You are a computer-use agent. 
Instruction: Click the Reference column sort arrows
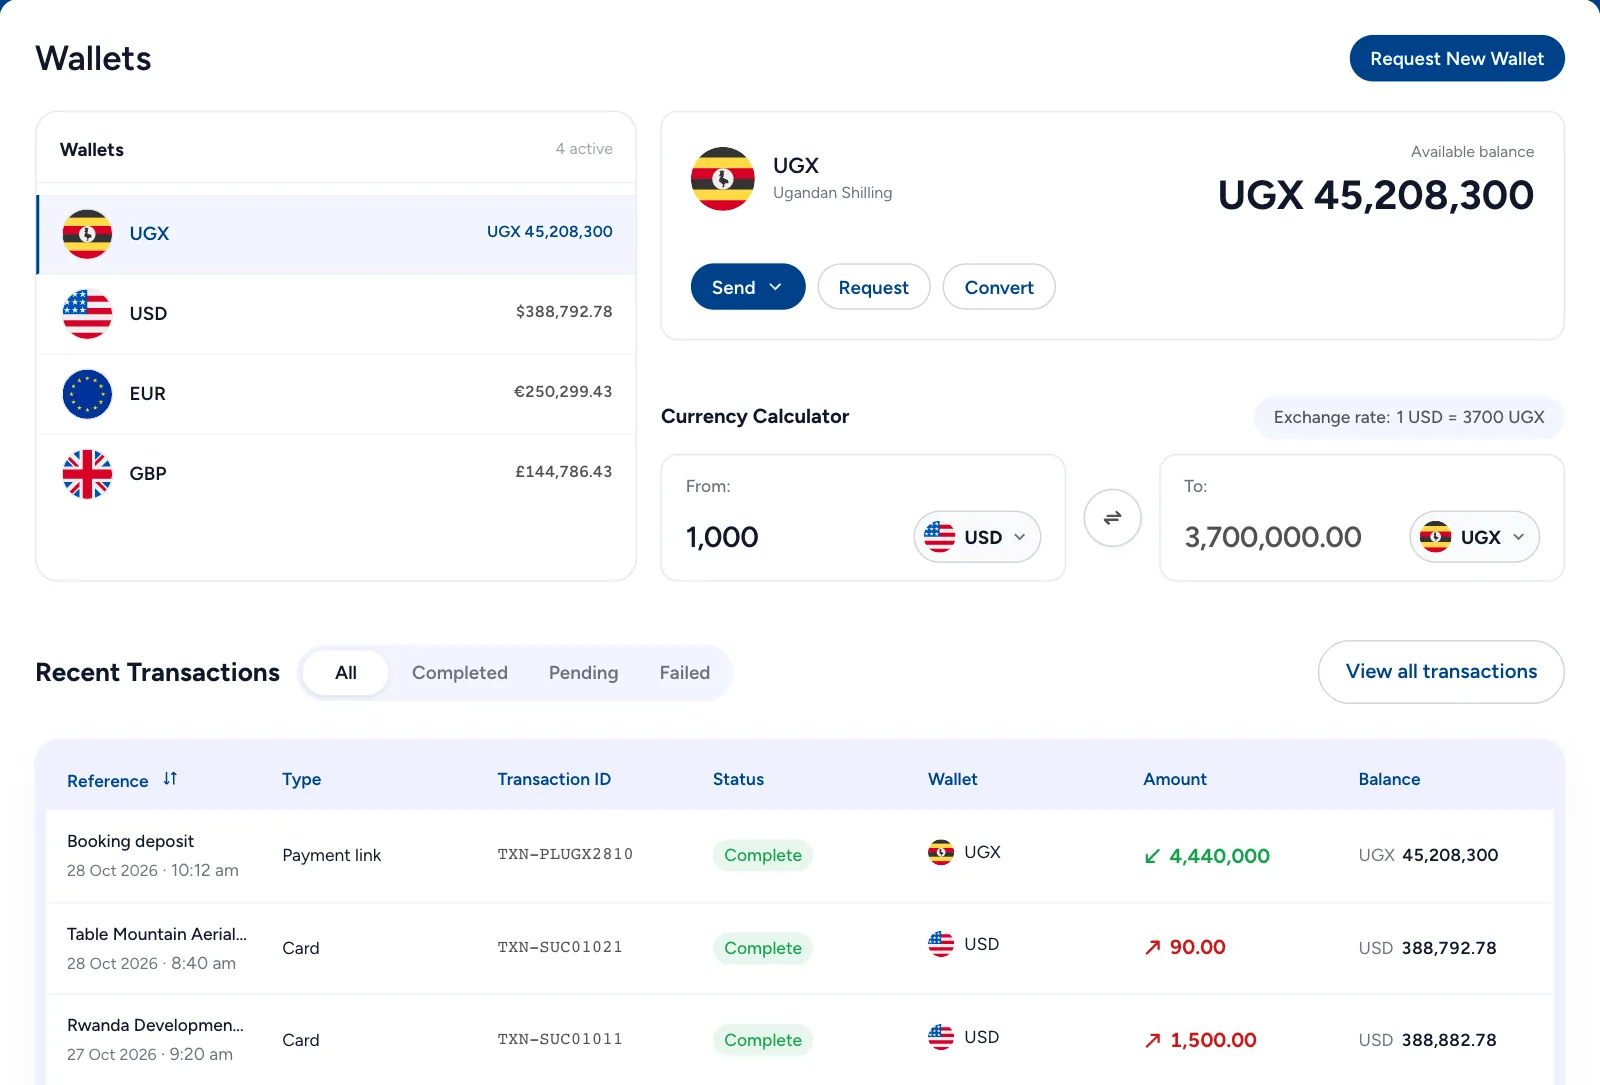point(170,779)
